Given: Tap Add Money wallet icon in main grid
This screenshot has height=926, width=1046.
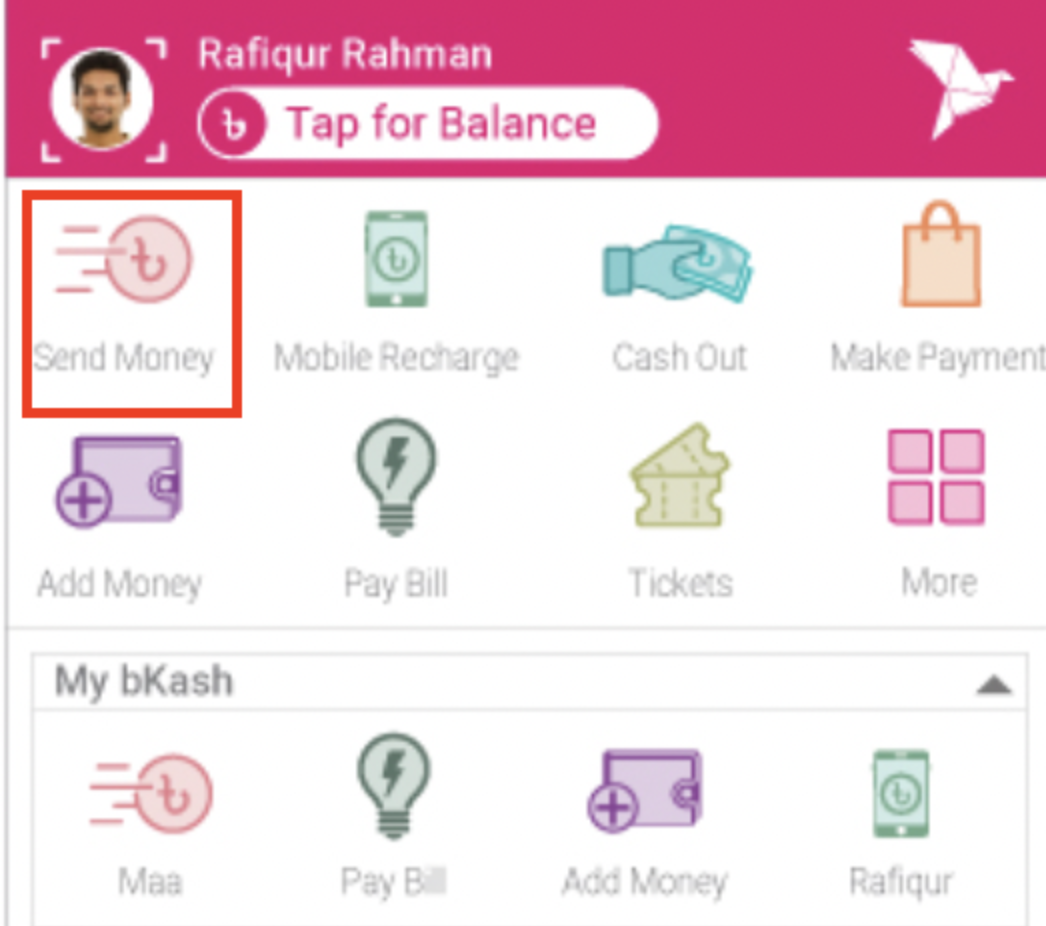Looking at the screenshot, I should (x=119, y=481).
